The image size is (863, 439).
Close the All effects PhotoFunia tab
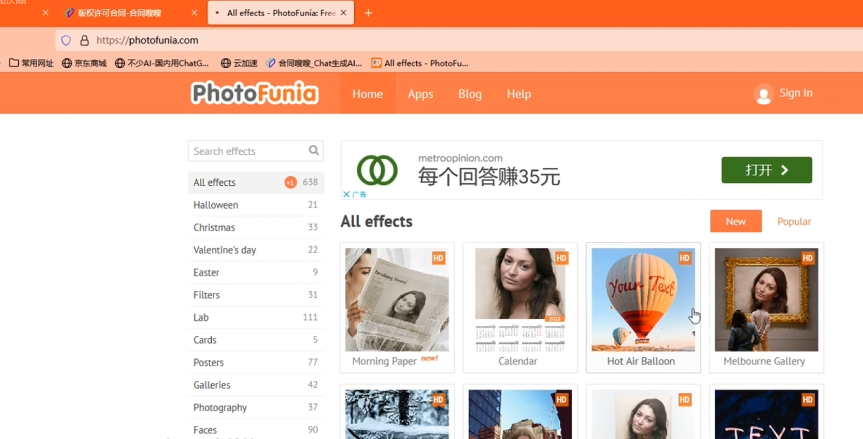pos(345,13)
